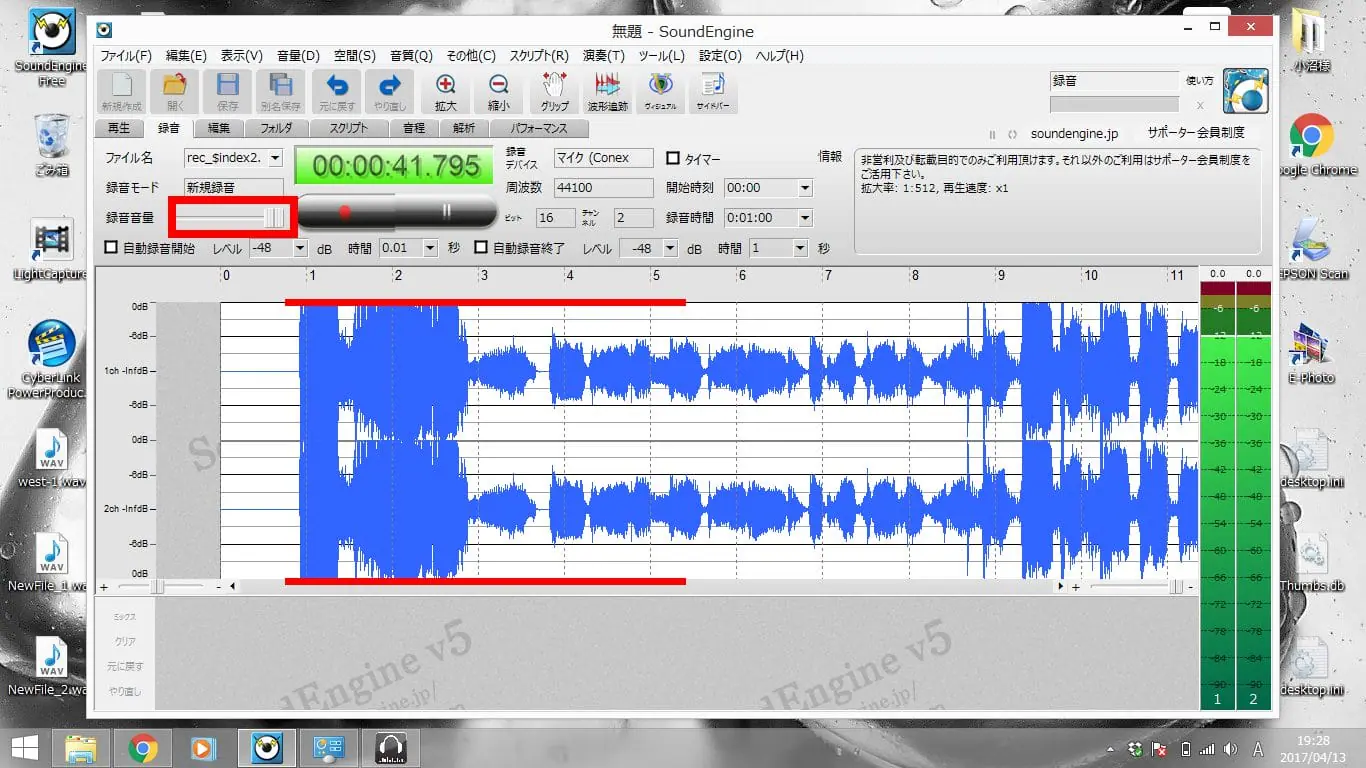The height and width of the screenshot is (768, 1366).
Task: Open the Google Chrome desktop shortcut
Action: click(1310, 145)
